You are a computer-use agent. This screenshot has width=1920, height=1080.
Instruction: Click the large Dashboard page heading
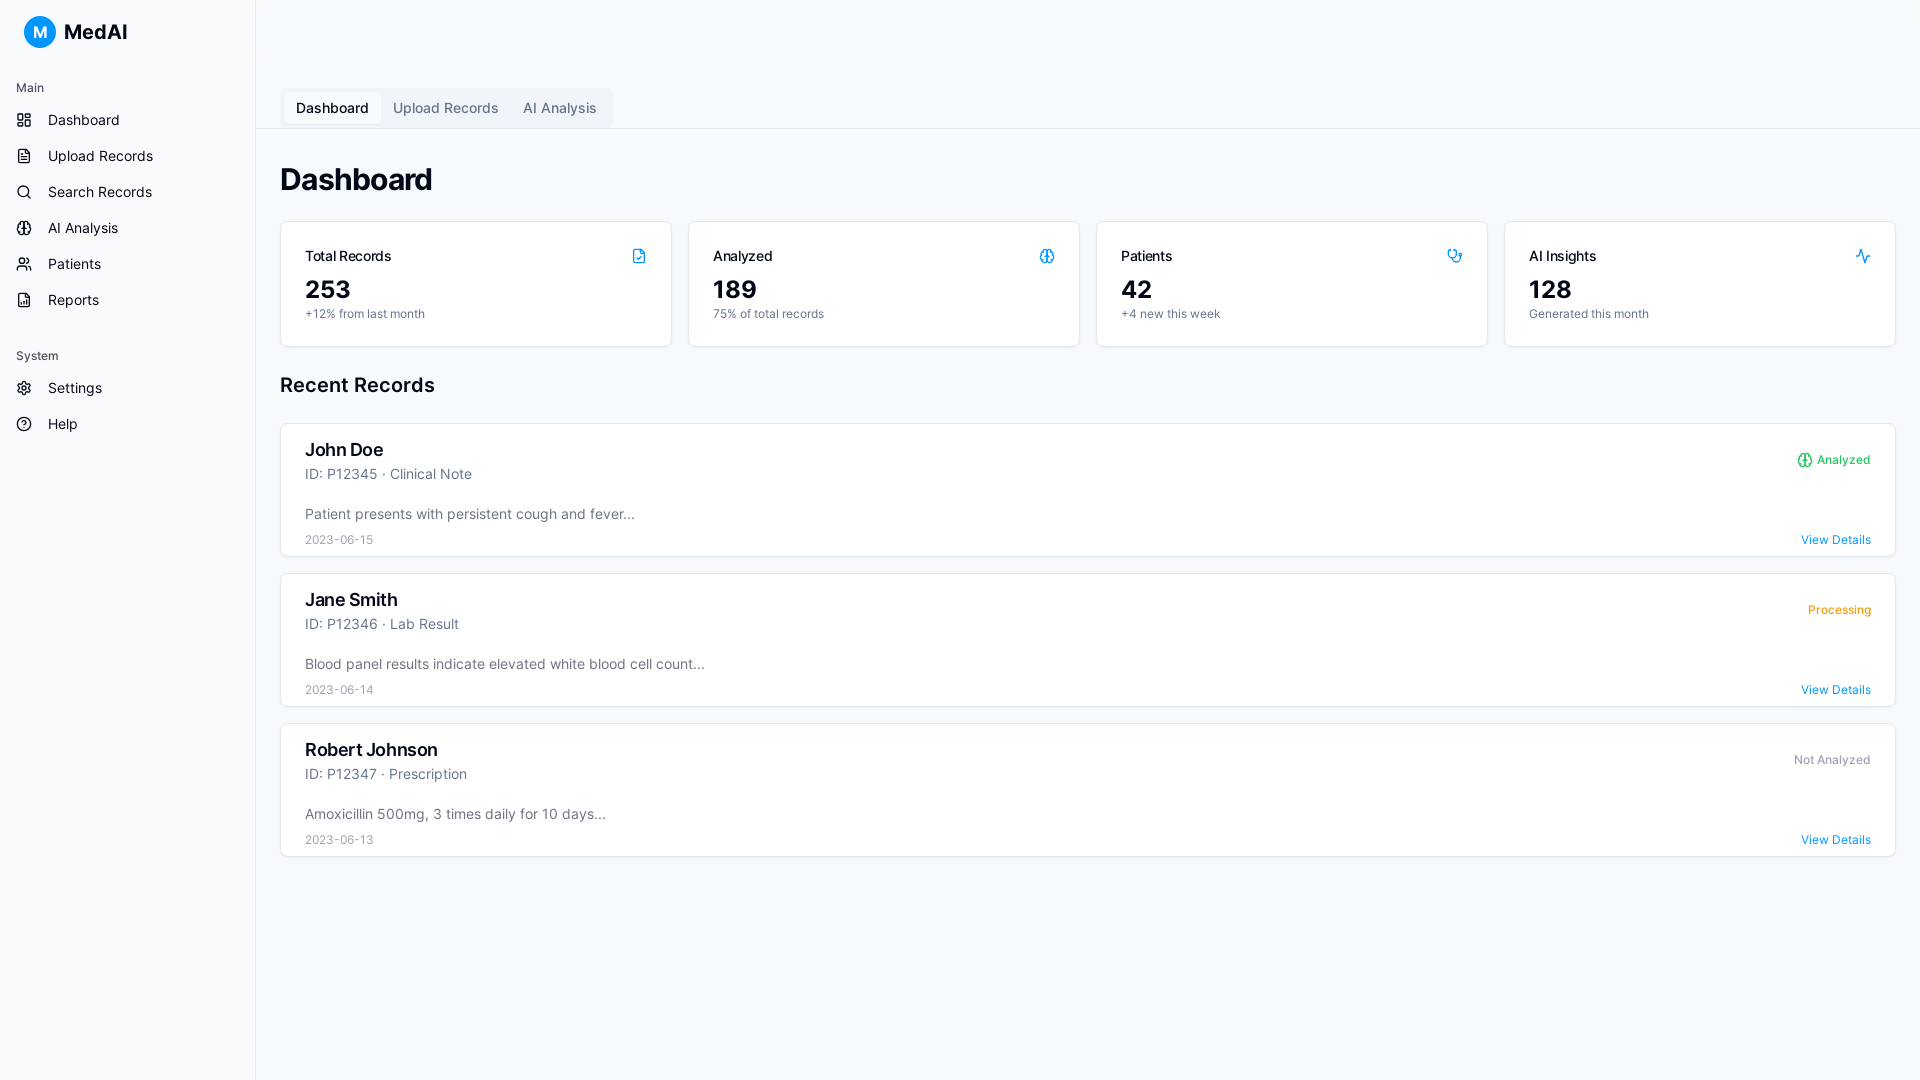[x=356, y=179]
